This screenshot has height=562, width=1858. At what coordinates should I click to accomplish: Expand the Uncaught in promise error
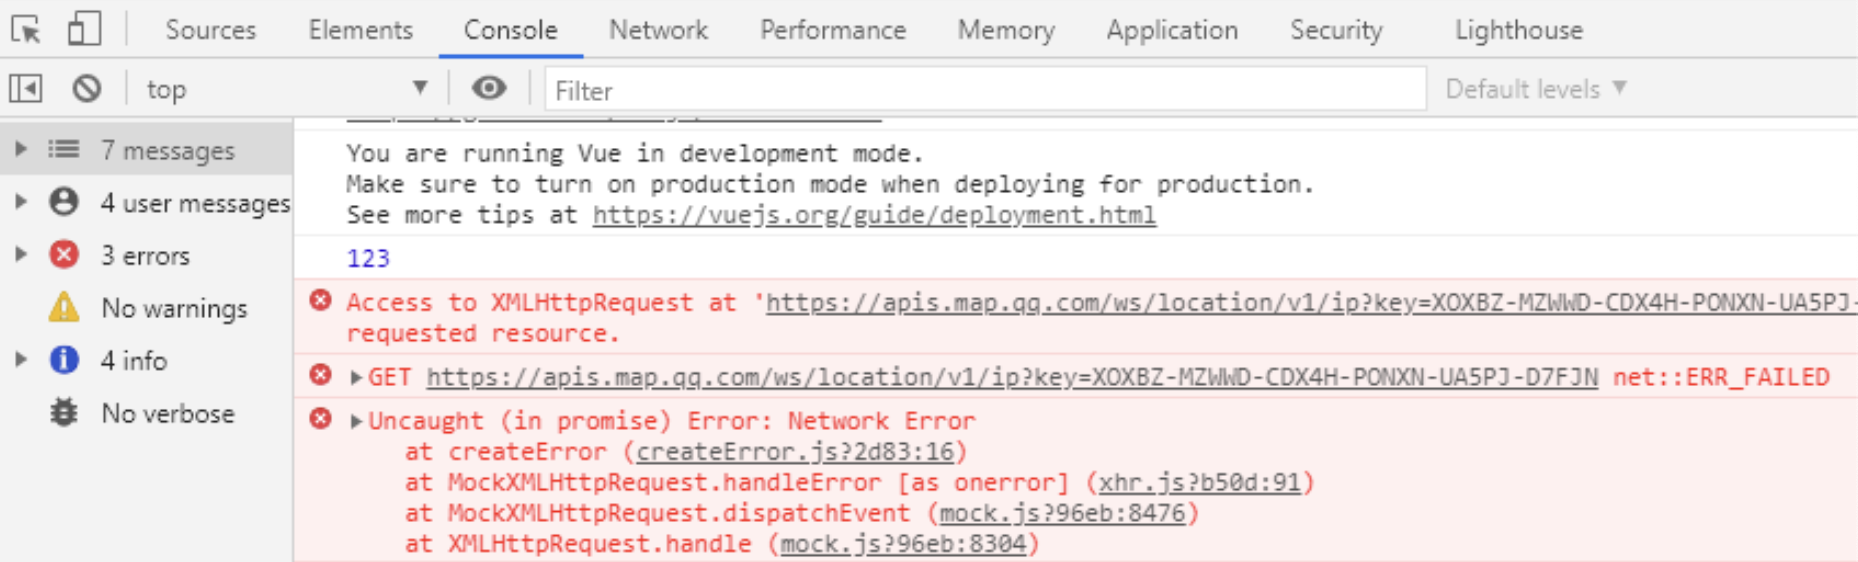tap(355, 421)
